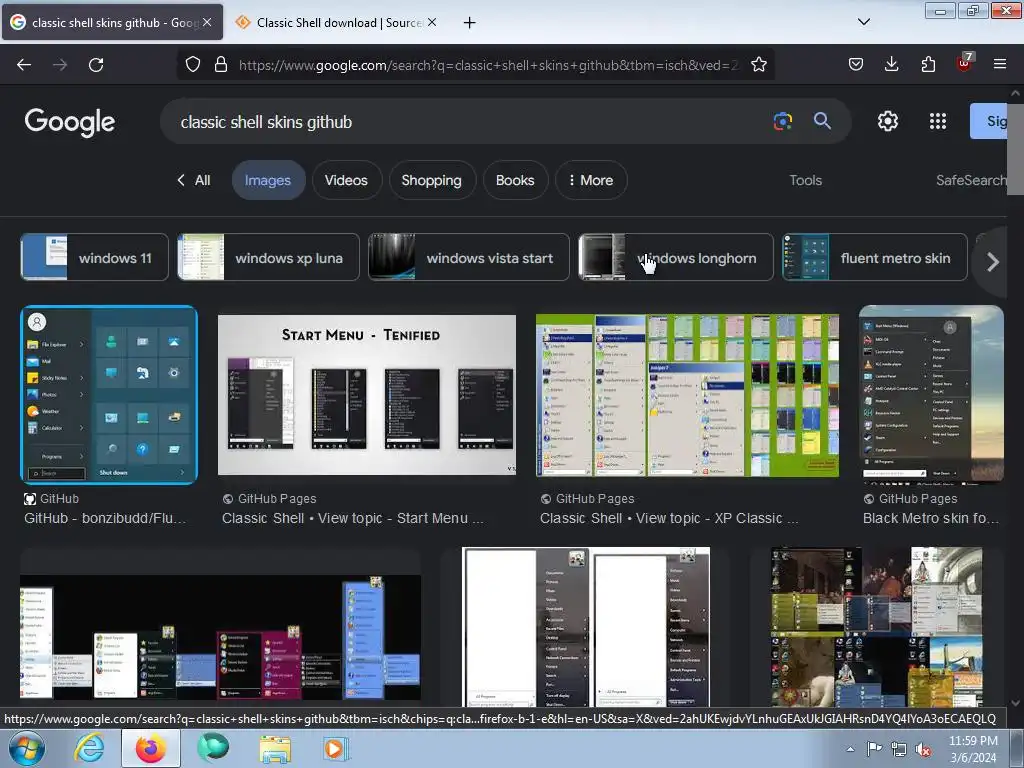This screenshot has height=768, width=1024.
Task: Click the Firefox taskbar icon
Action: coord(150,748)
